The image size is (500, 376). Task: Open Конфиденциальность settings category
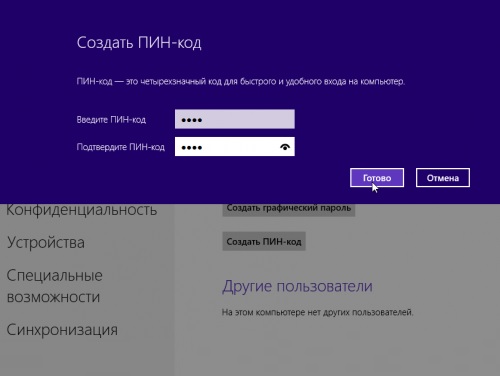(x=82, y=210)
